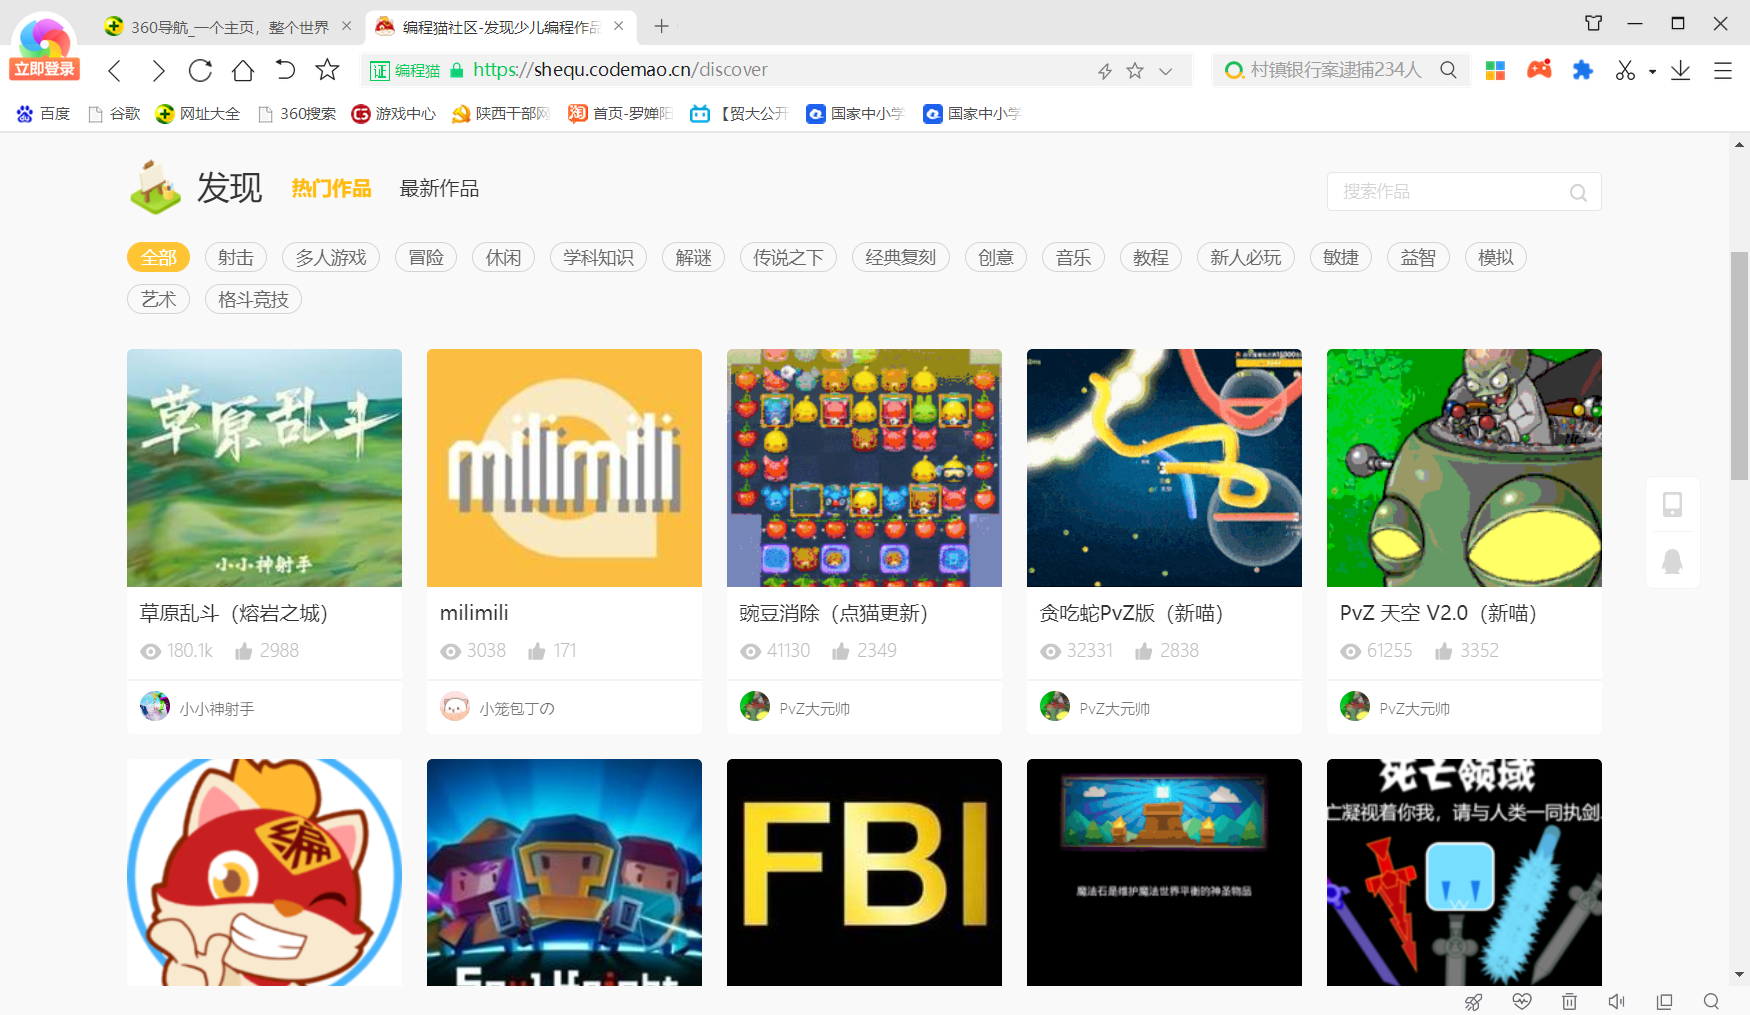The image size is (1750, 1015).
Task: Click the rocket accelerator icon in status bar
Action: [x=1474, y=1001]
